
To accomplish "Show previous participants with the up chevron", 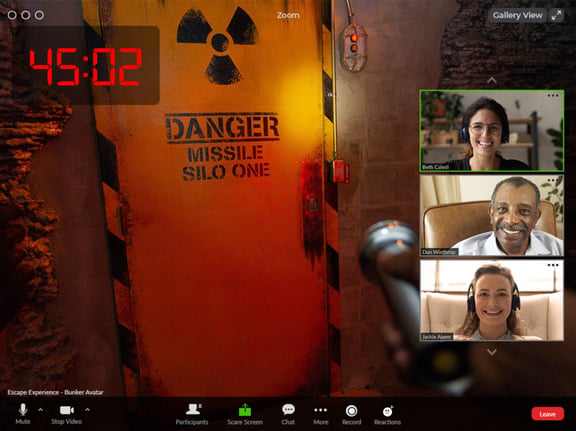I will (x=492, y=80).
